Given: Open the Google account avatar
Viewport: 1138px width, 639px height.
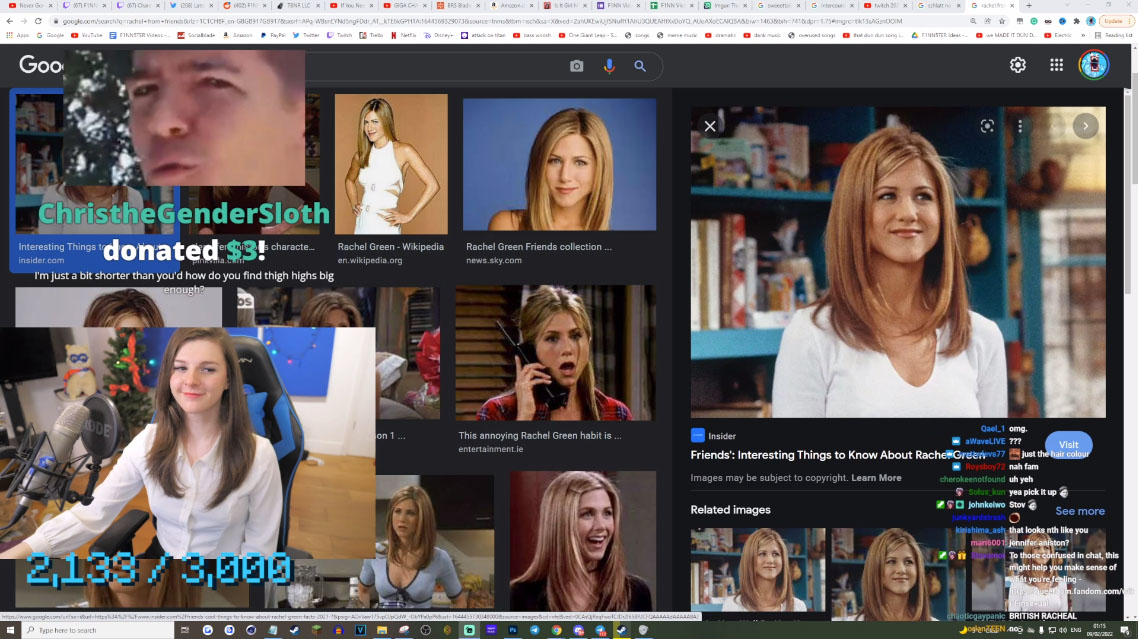Looking at the screenshot, I should pyautogui.click(x=1093, y=65).
